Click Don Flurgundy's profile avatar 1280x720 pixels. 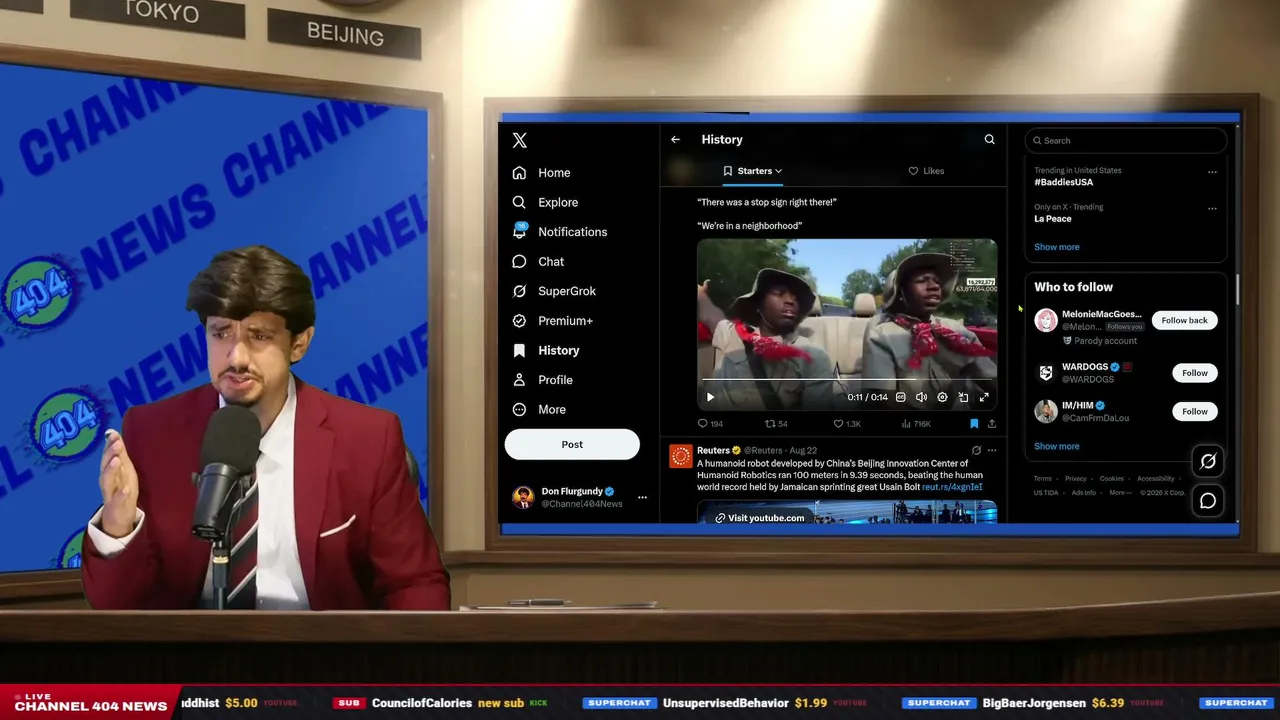523,497
